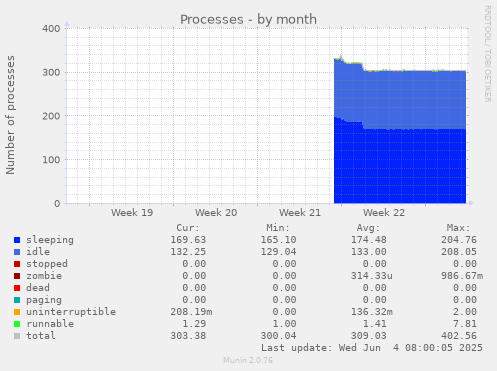
Task: Click the 'Number of processes' axis label
Action: [10, 115]
